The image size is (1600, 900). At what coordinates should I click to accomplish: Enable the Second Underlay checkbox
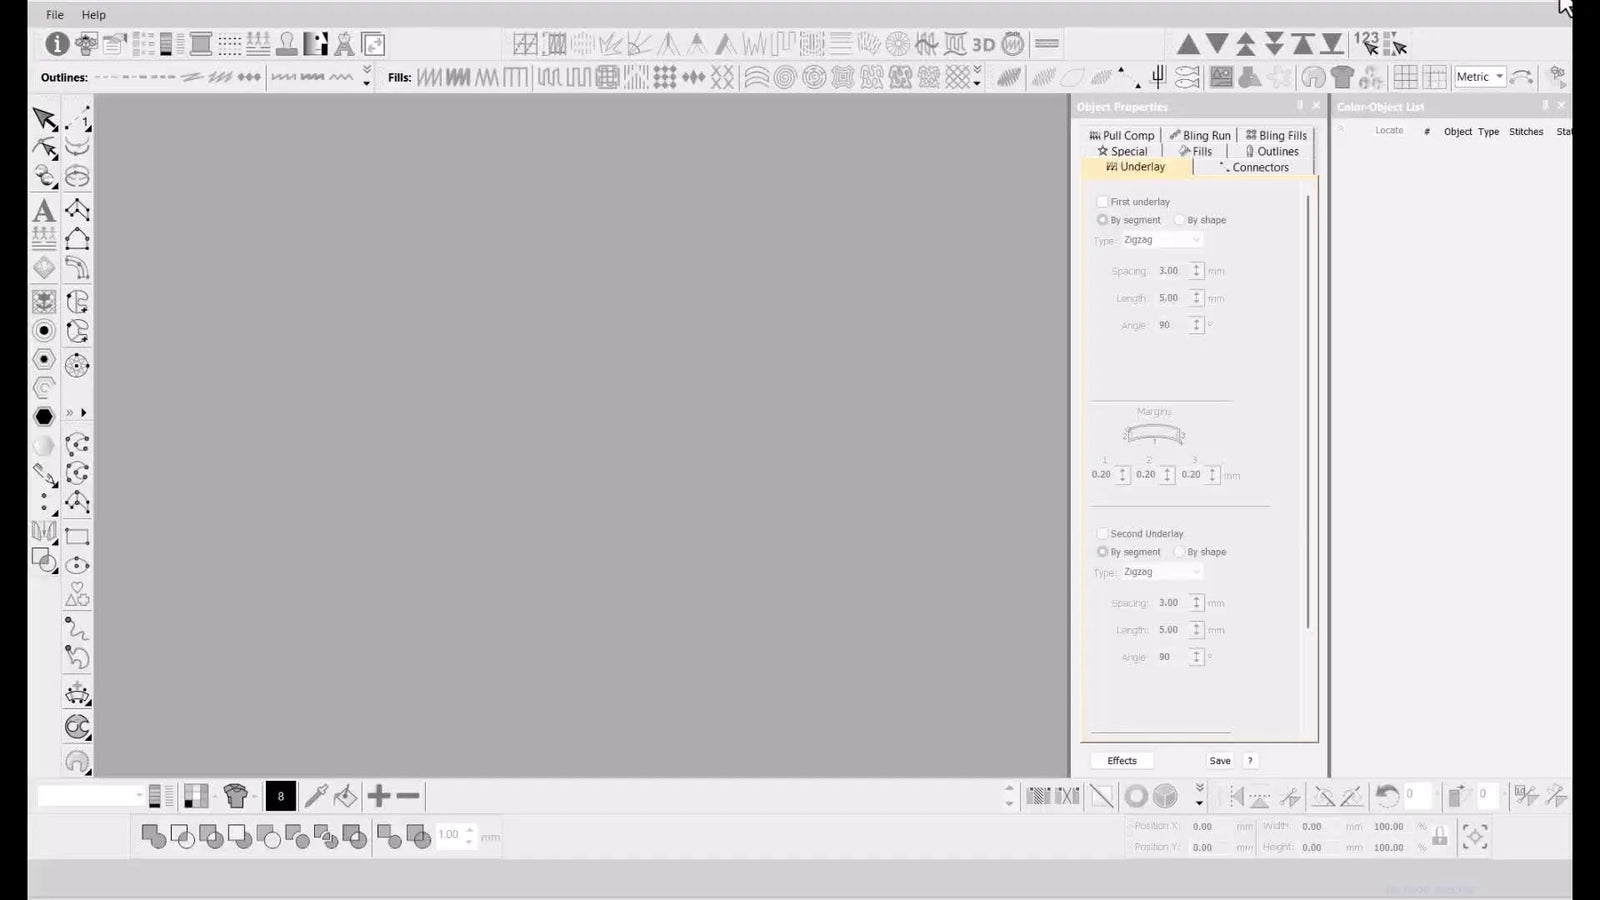click(x=1102, y=534)
